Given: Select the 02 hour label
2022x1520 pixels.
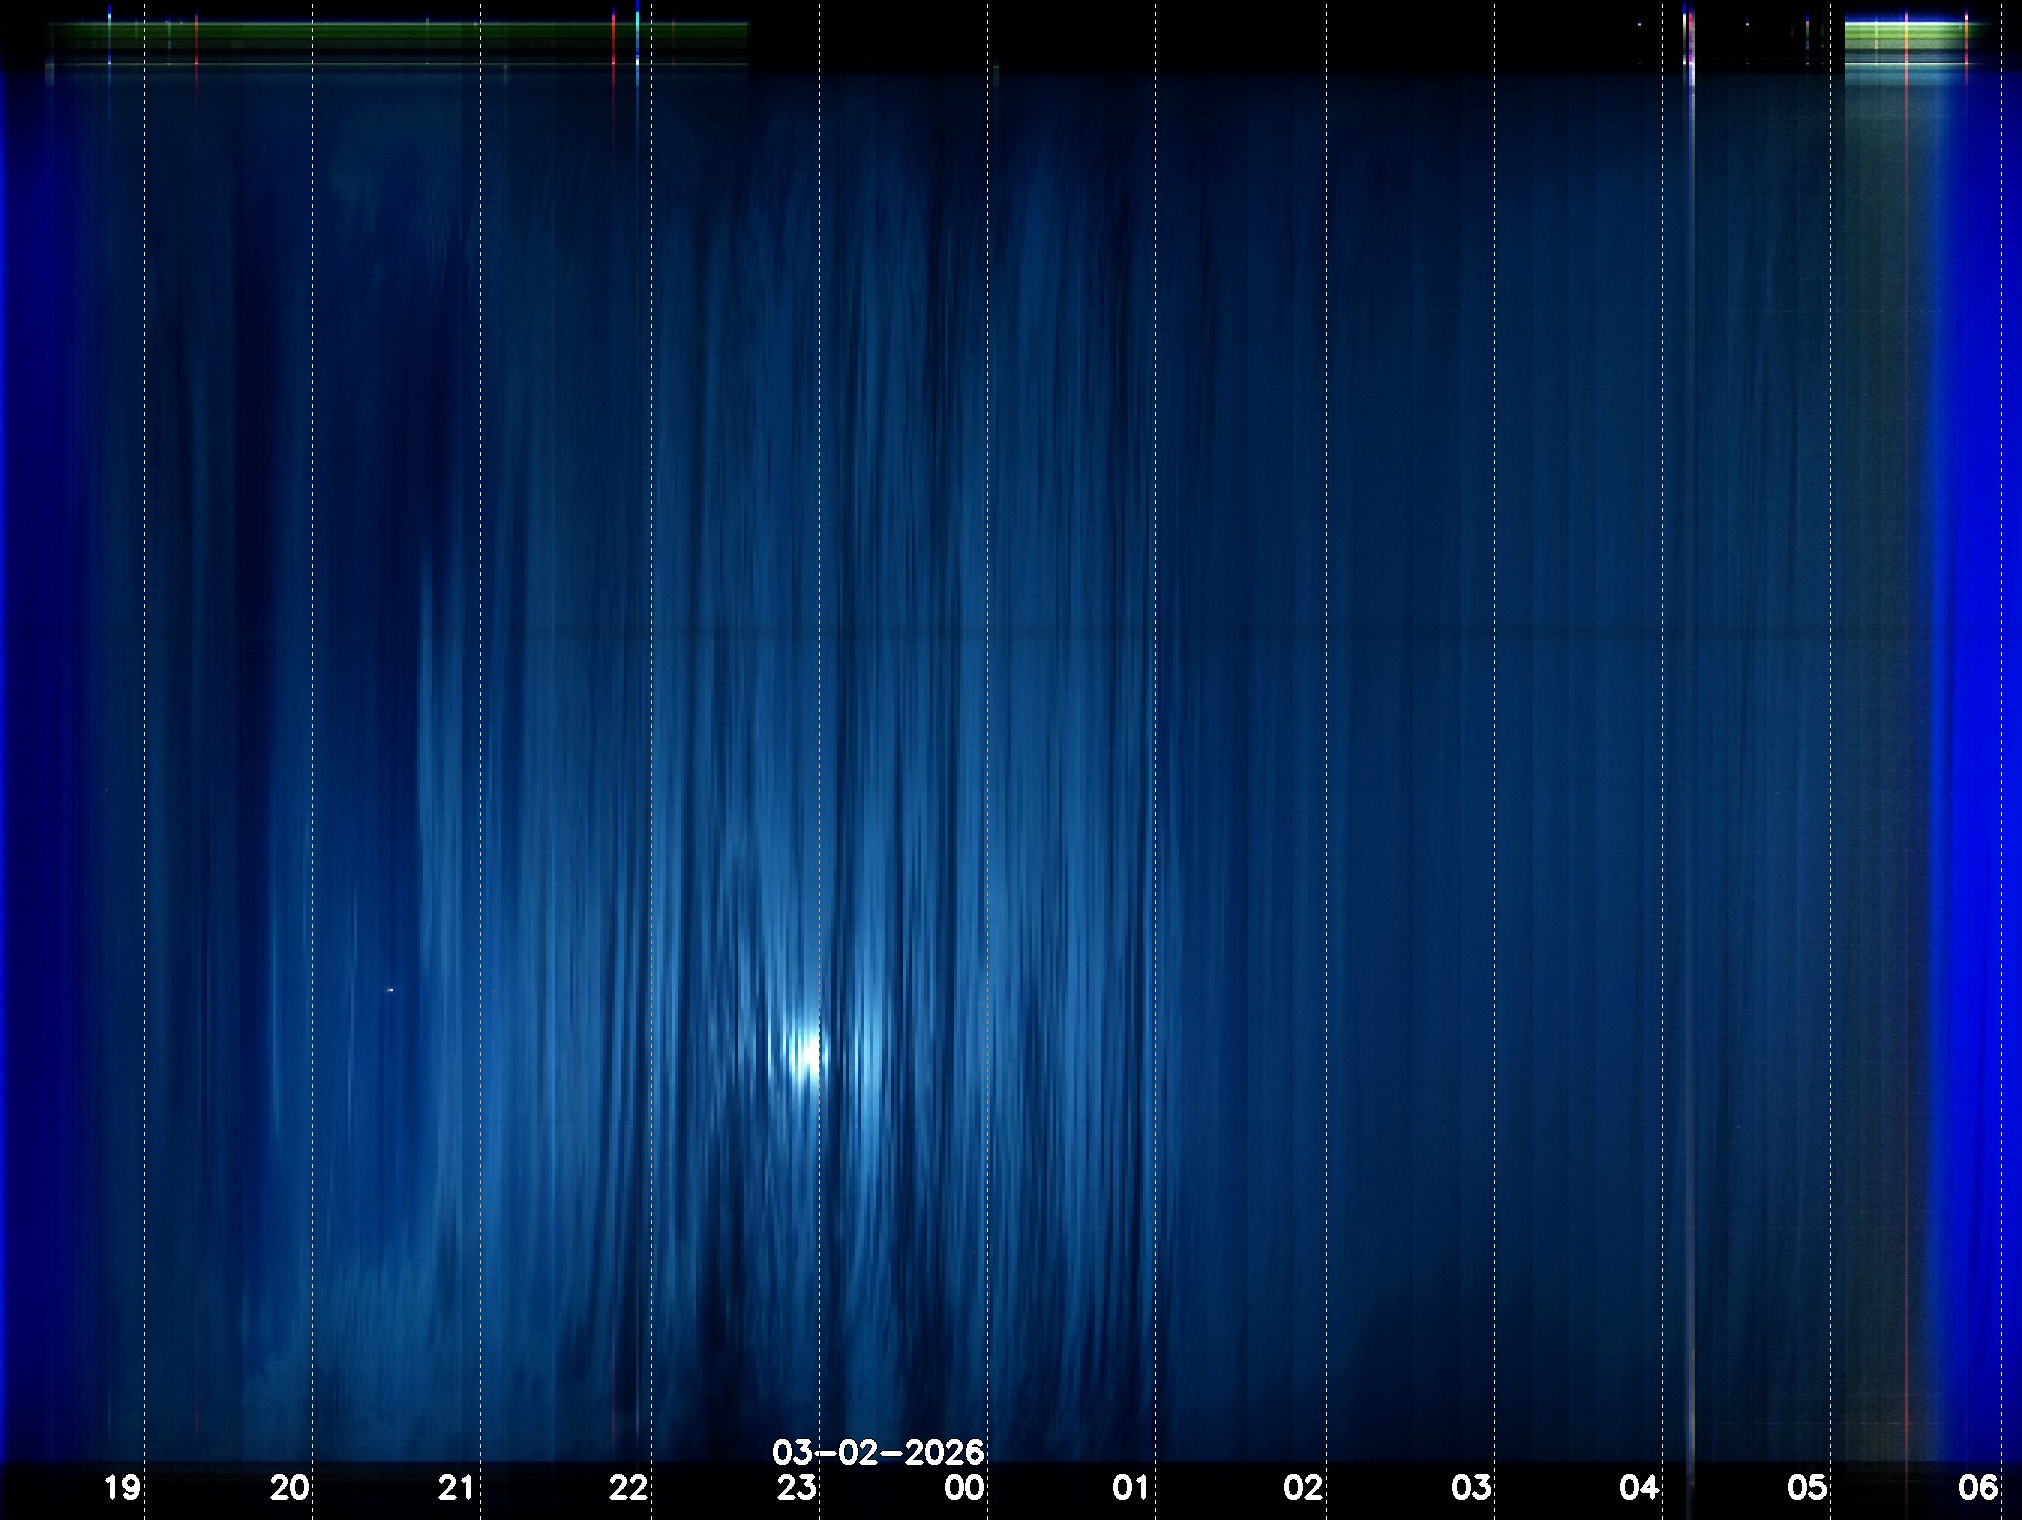Looking at the screenshot, I should tap(1303, 1488).
